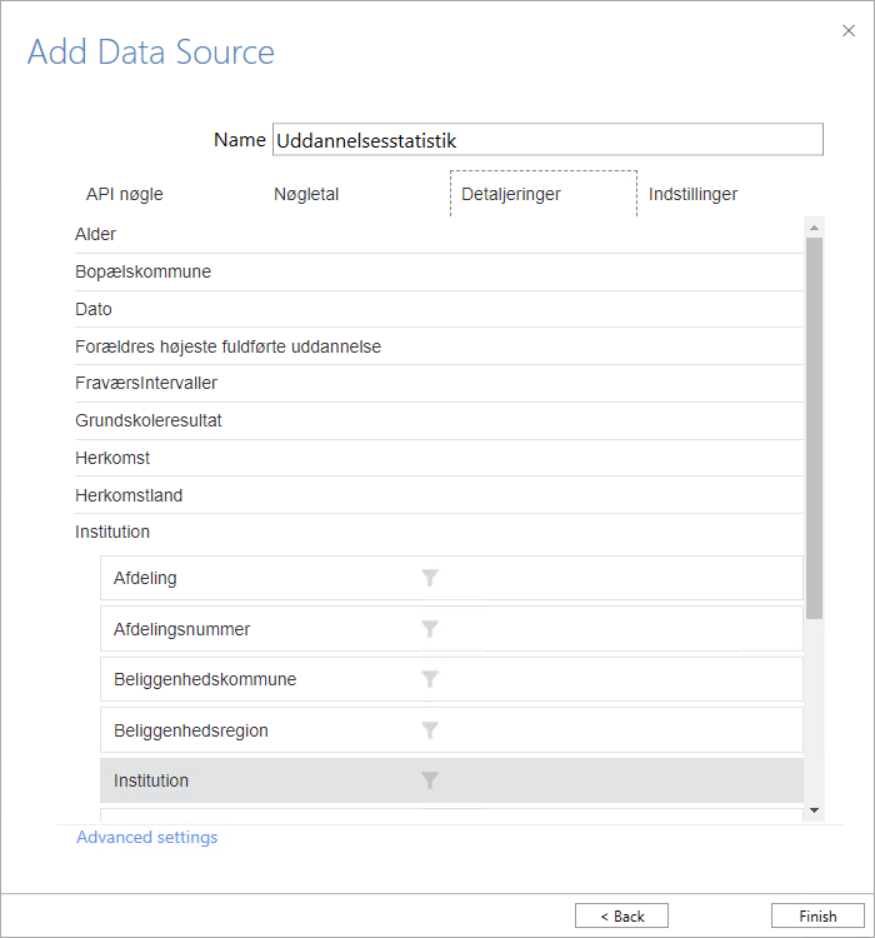Expand the Bopælskommune category
The image size is (875, 938).
pyautogui.click(x=439, y=272)
